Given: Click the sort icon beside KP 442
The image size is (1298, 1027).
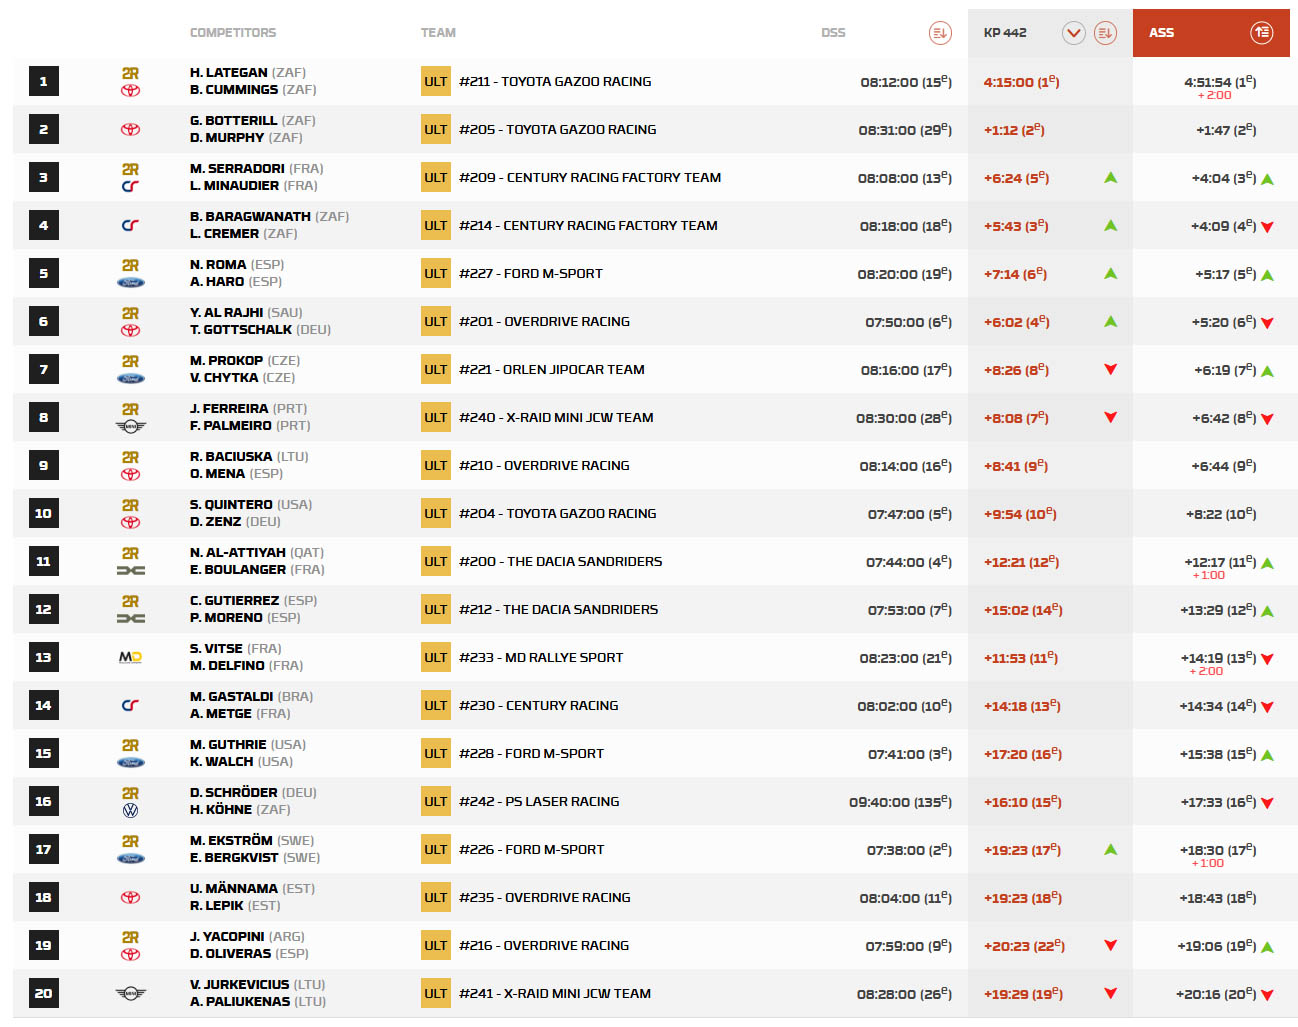Looking at the screenshot, I should (x=1104, y=33).
